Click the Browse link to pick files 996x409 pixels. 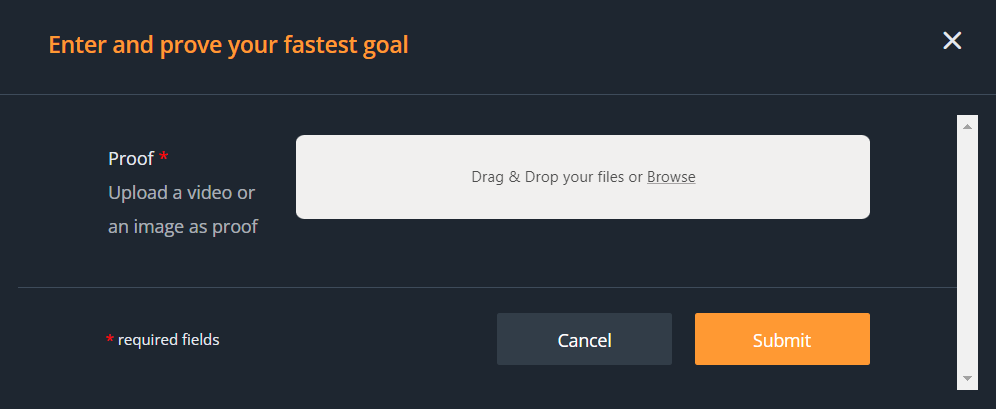671,177
